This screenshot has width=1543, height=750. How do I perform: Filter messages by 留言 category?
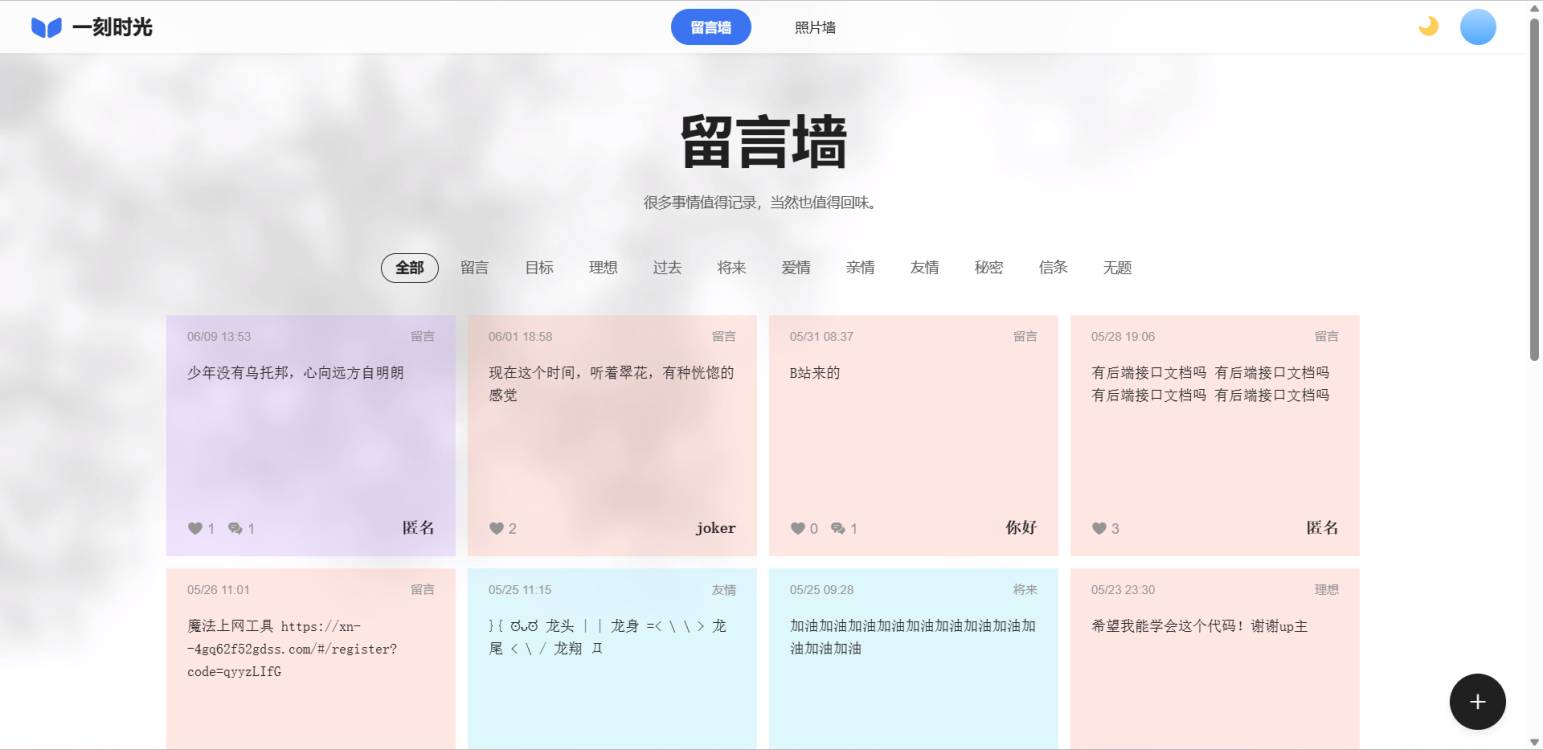[474, 268]
